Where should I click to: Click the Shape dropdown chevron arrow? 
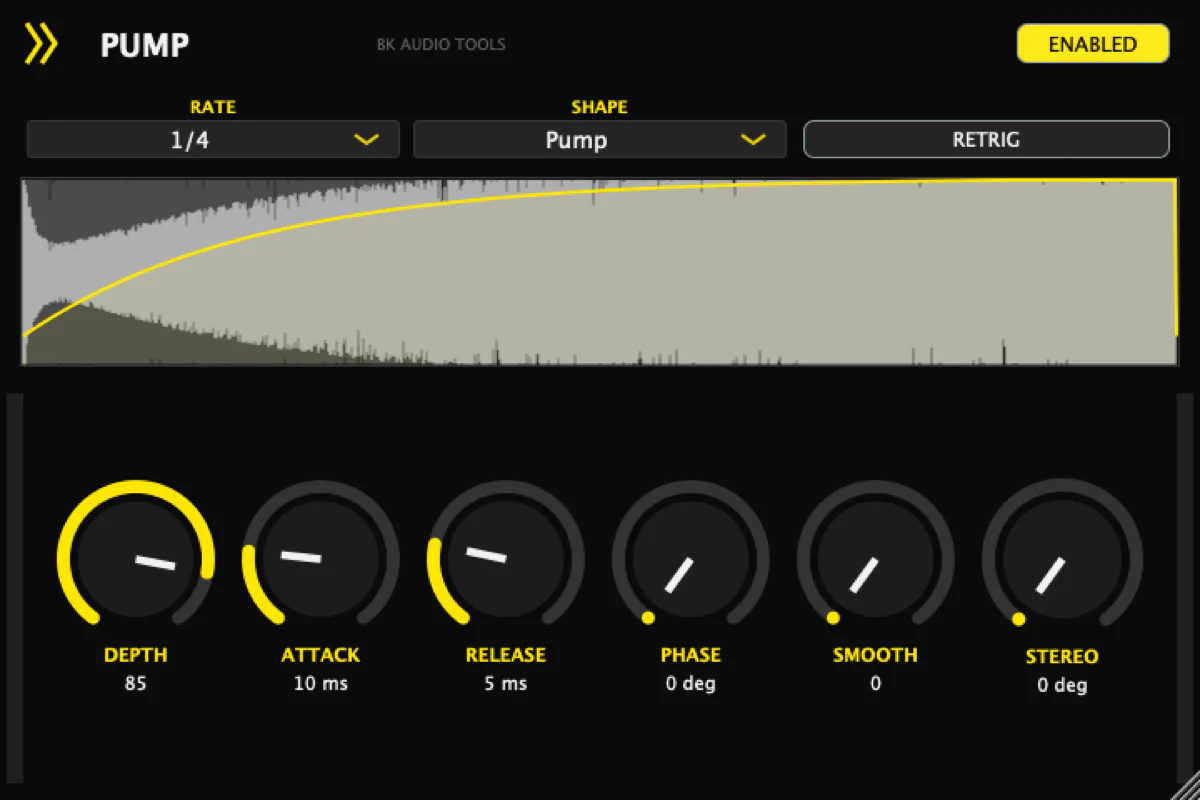753,140
